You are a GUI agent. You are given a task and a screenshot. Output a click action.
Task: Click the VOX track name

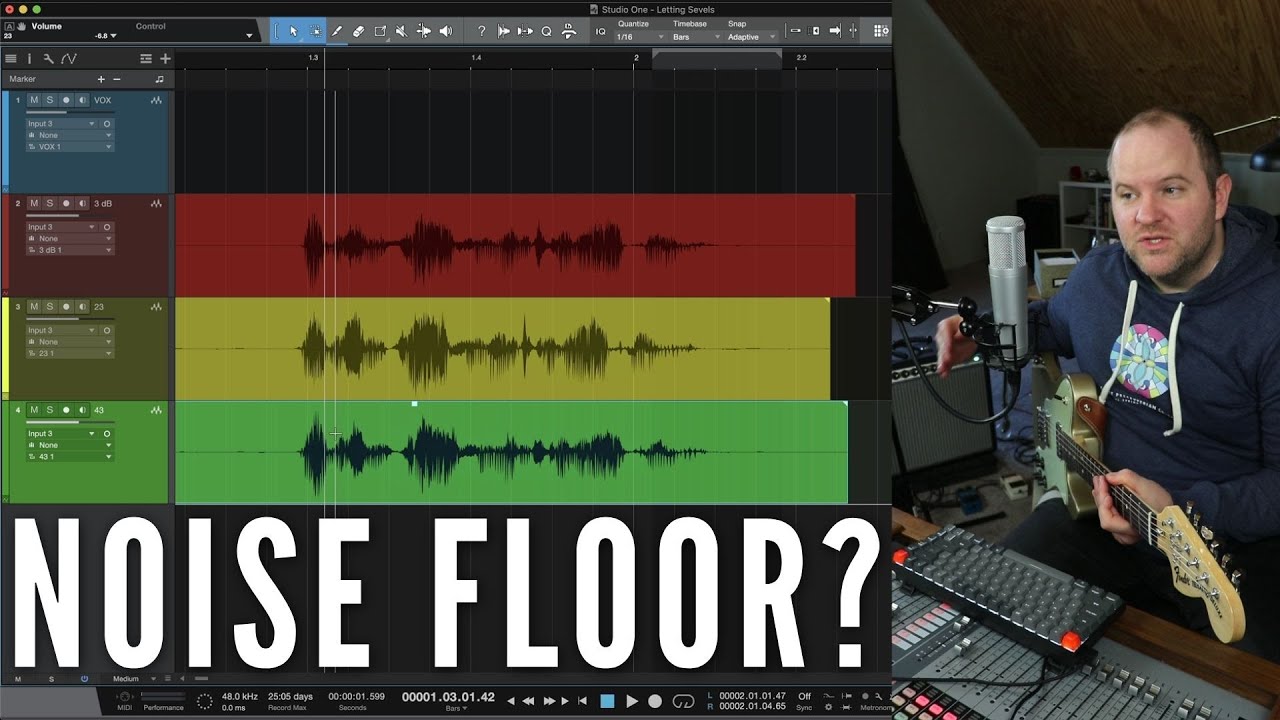point(103,100)
